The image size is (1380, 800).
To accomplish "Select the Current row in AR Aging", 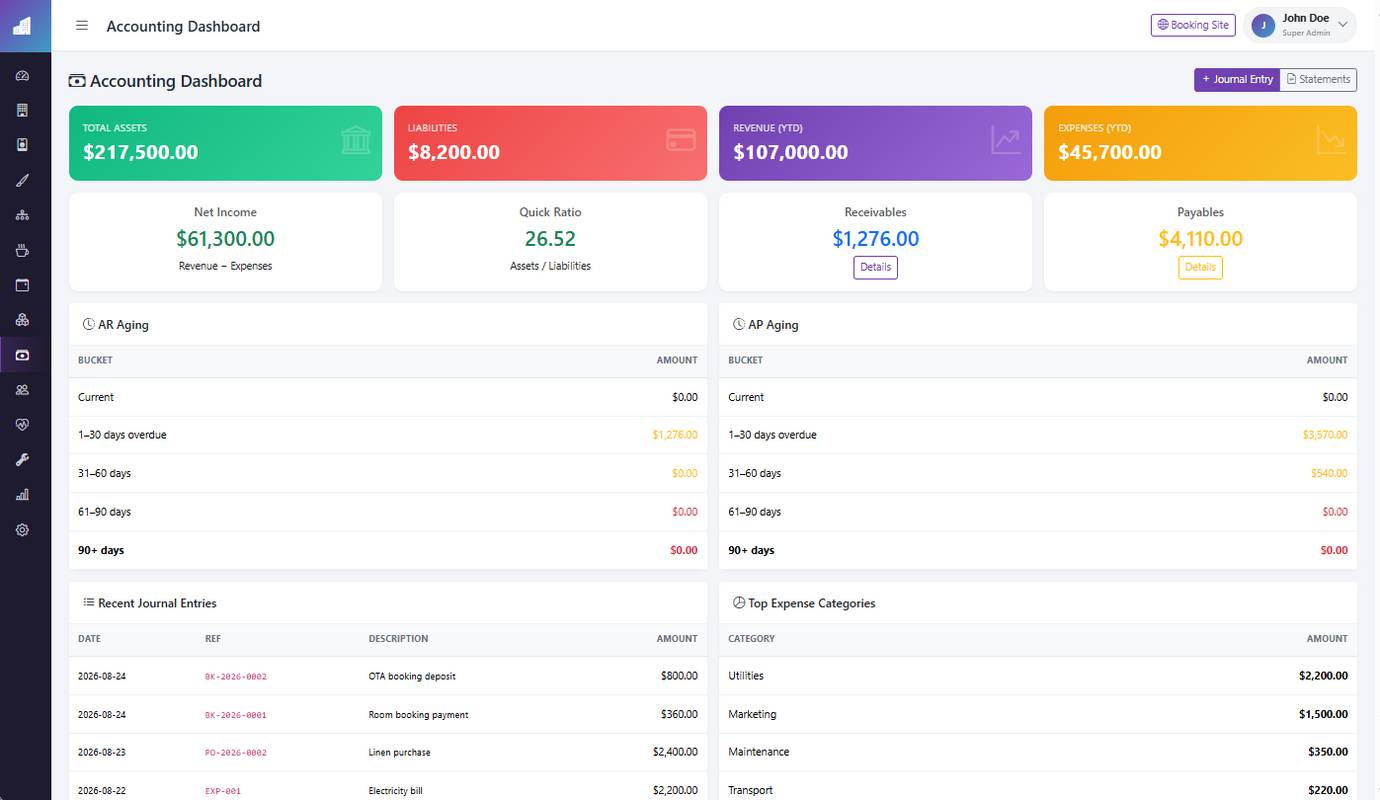I will (388, 397).
